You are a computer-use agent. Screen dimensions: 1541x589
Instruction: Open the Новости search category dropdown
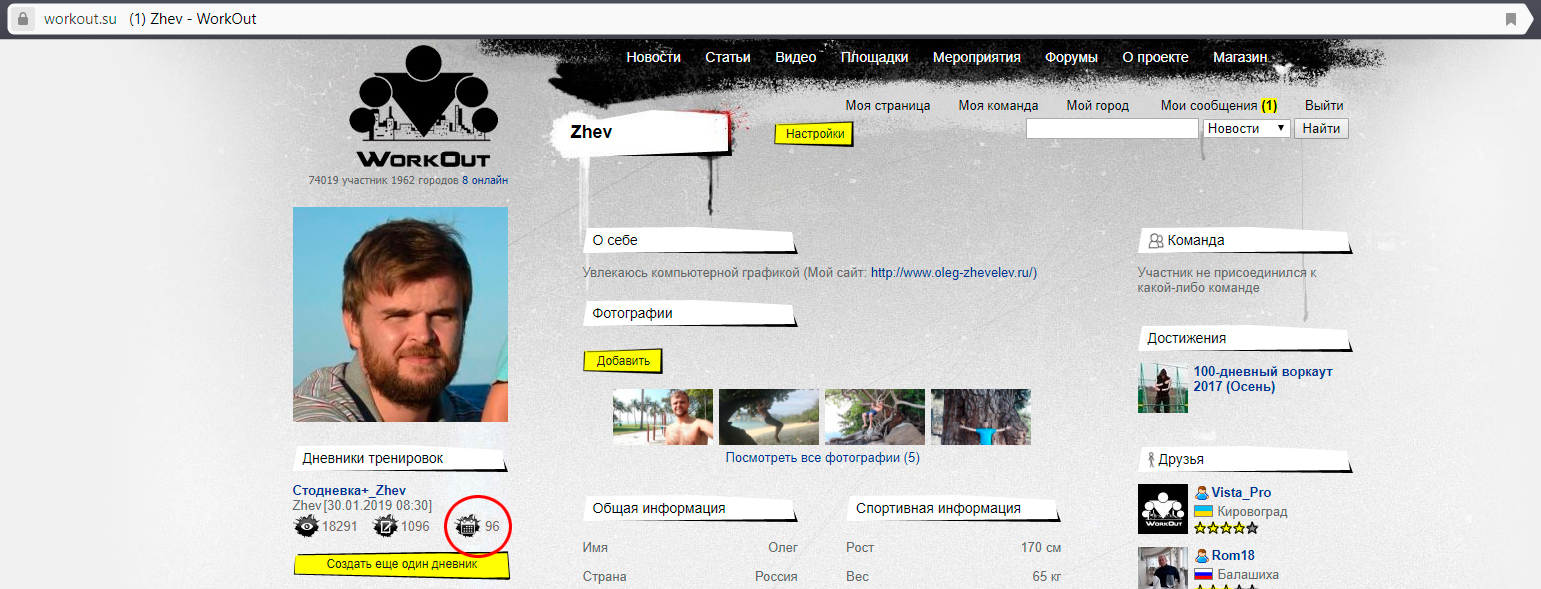tap(1246, 129)
